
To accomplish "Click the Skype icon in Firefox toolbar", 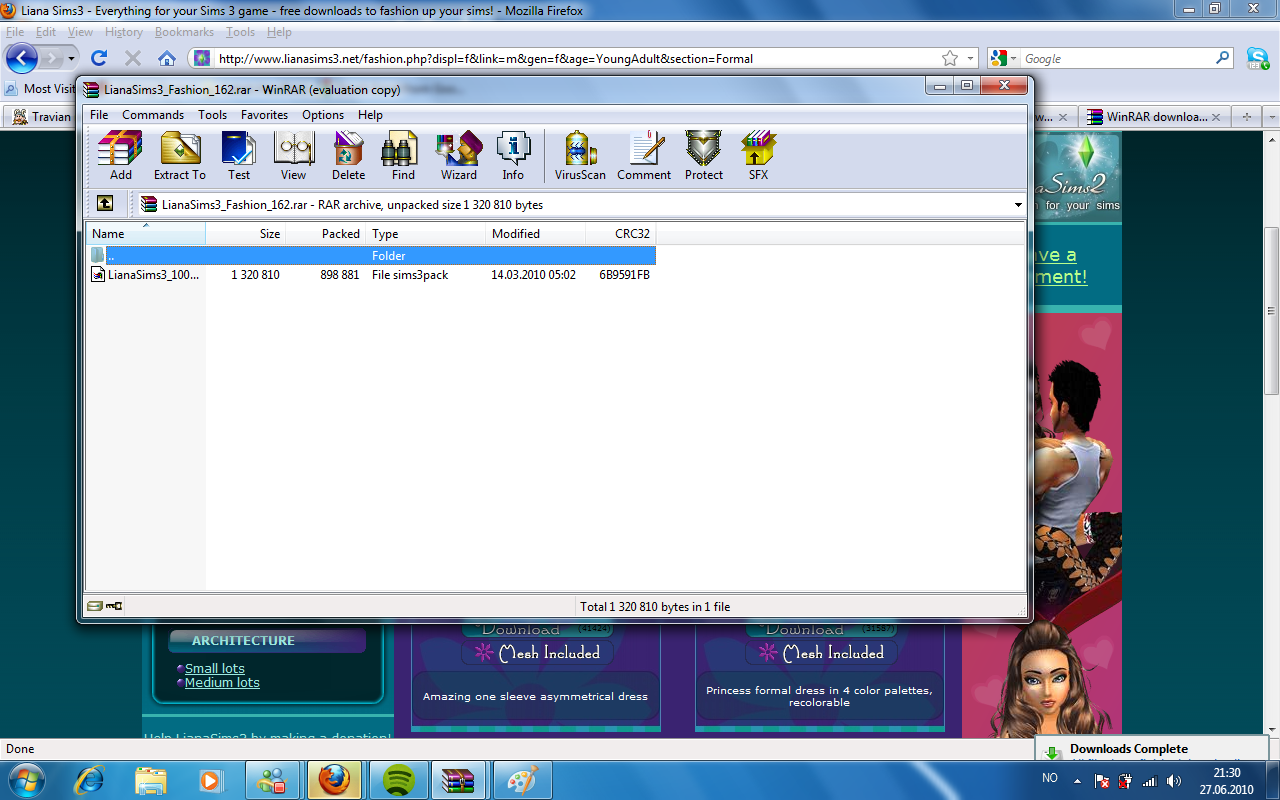I will click(1257, 58).
